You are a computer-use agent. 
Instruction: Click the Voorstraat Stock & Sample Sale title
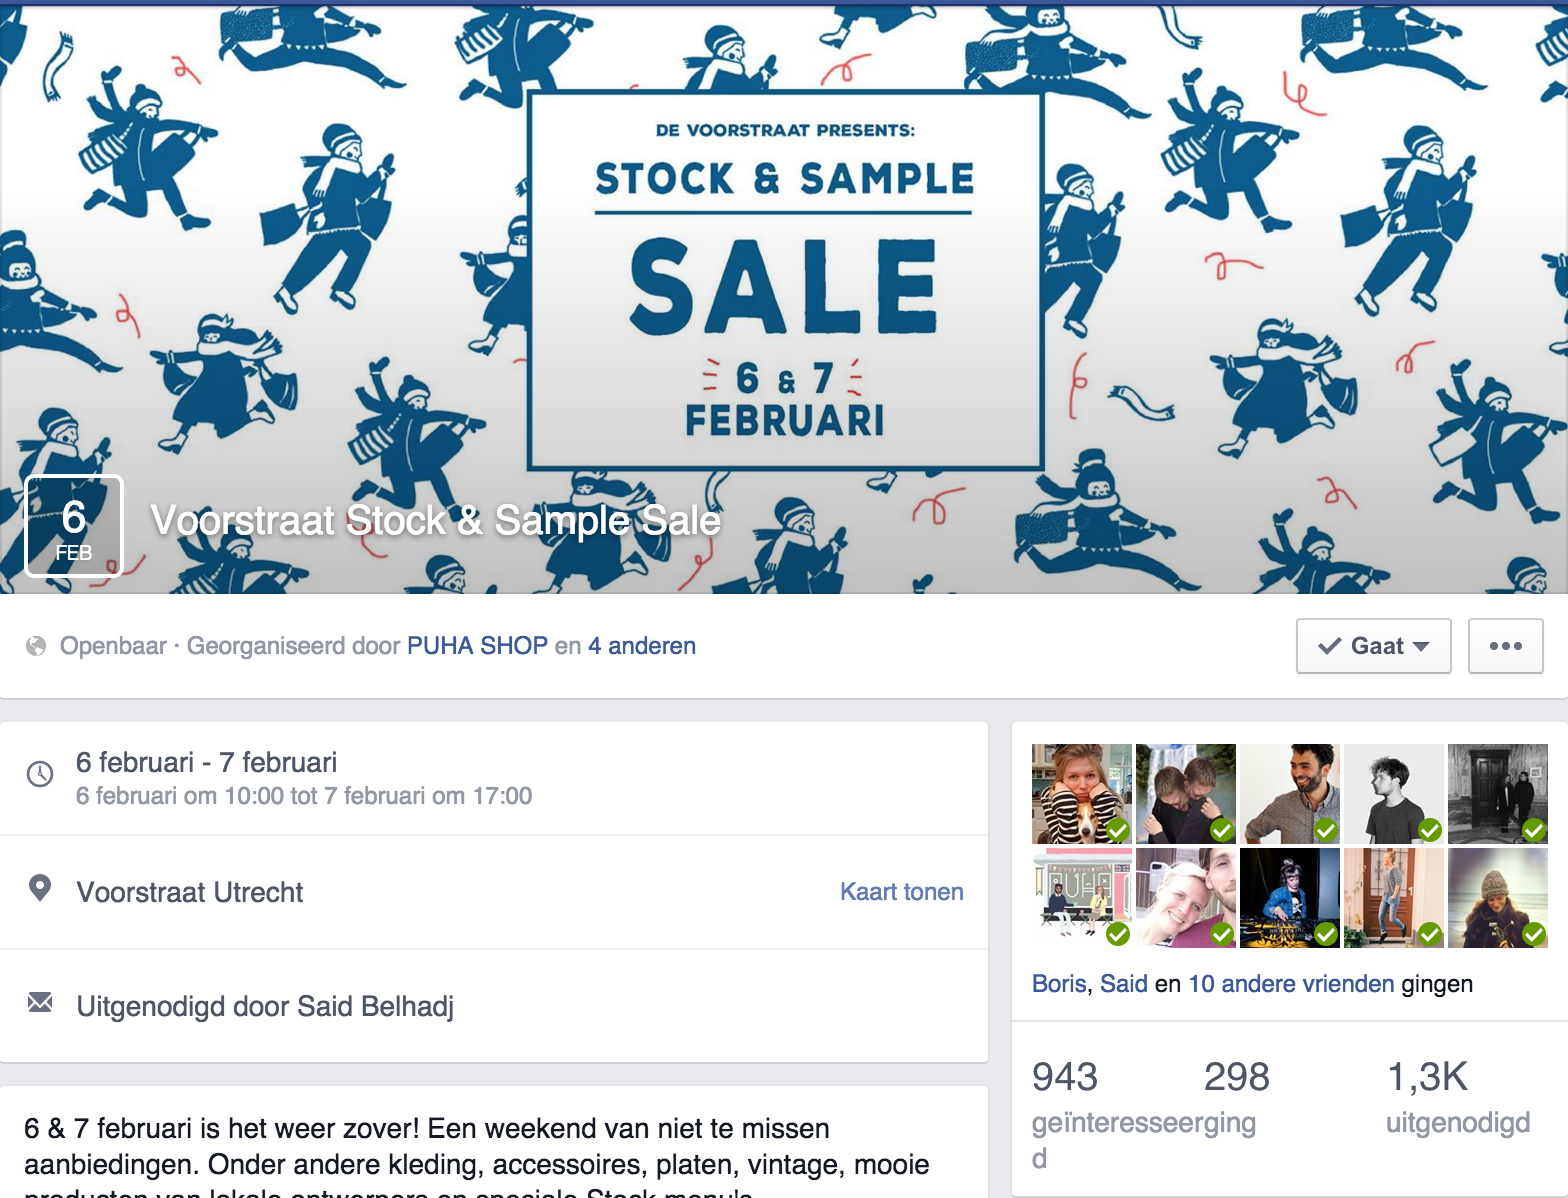[x=436, y=521]
